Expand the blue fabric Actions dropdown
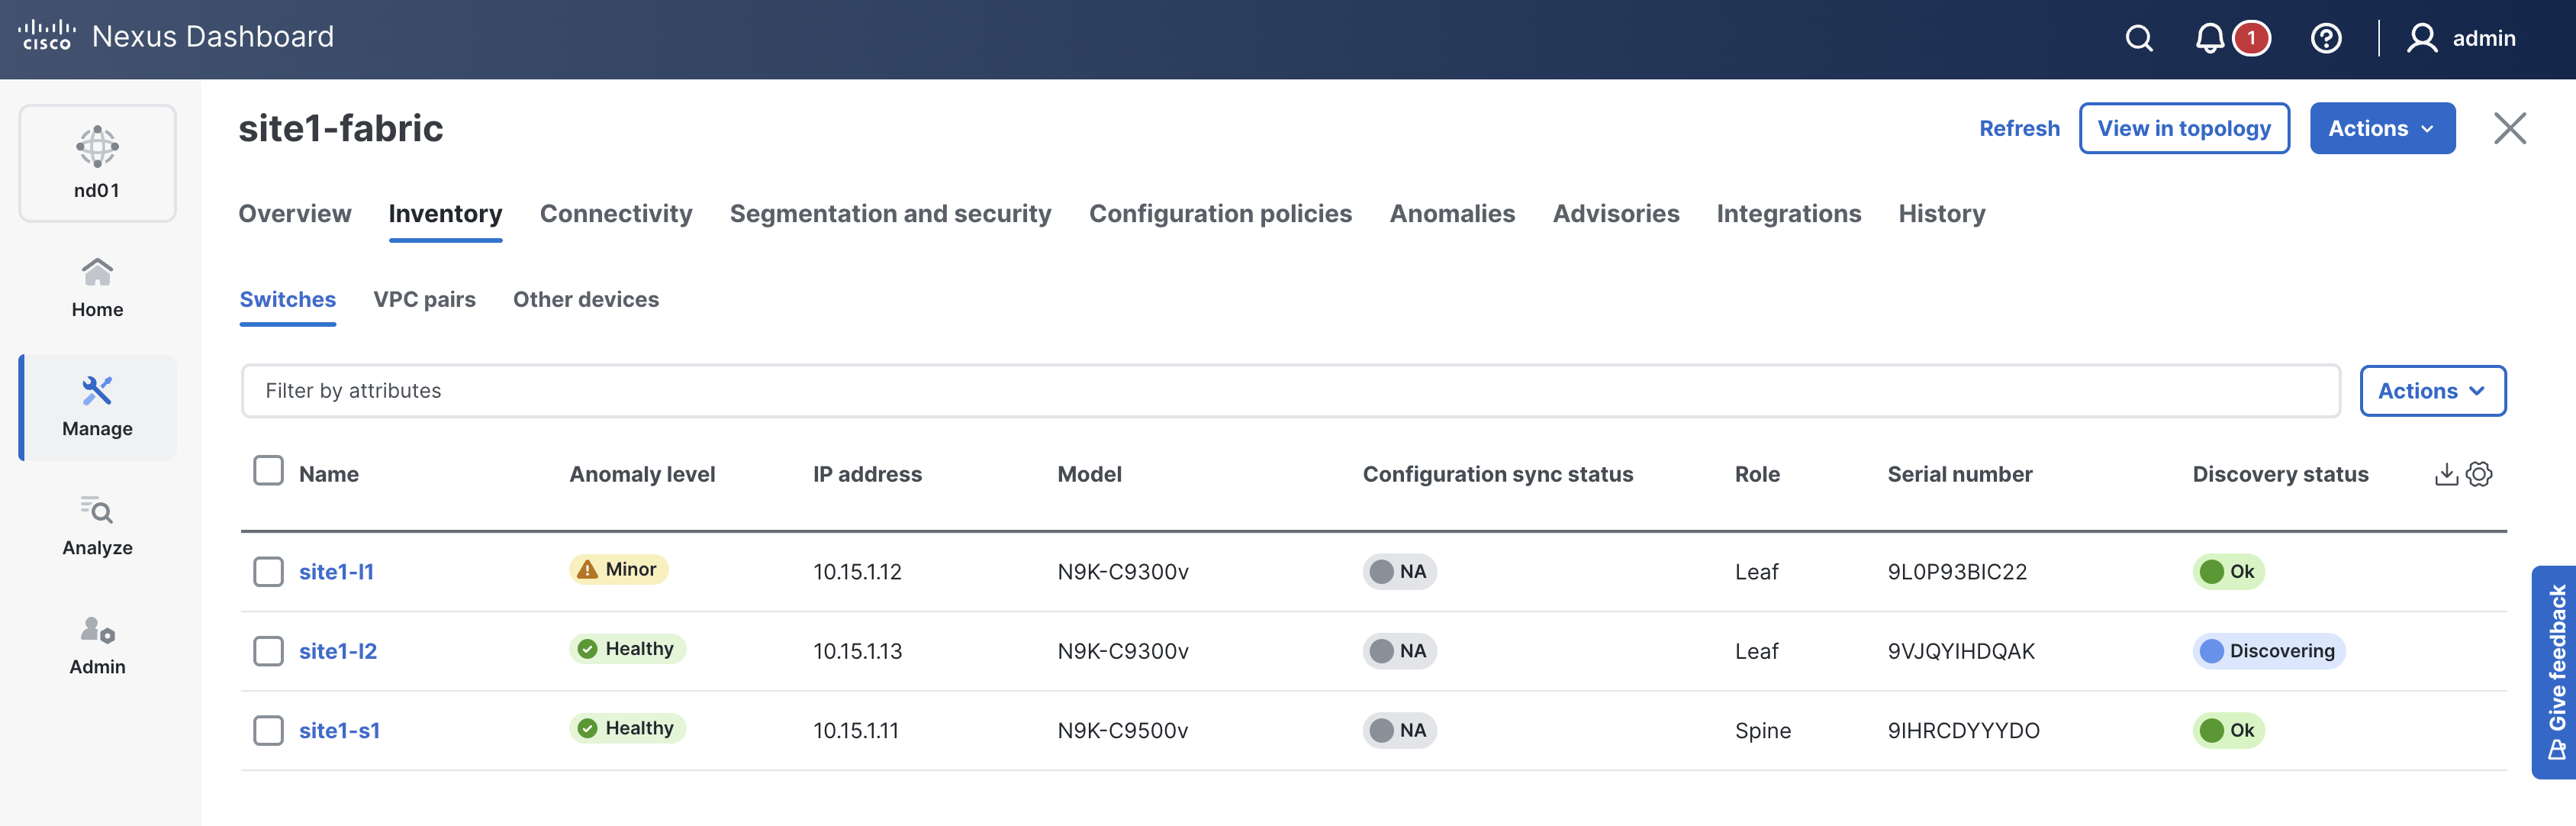Screen dimensions: 2576x826 pyautogui.click(x=2381, y=128)
